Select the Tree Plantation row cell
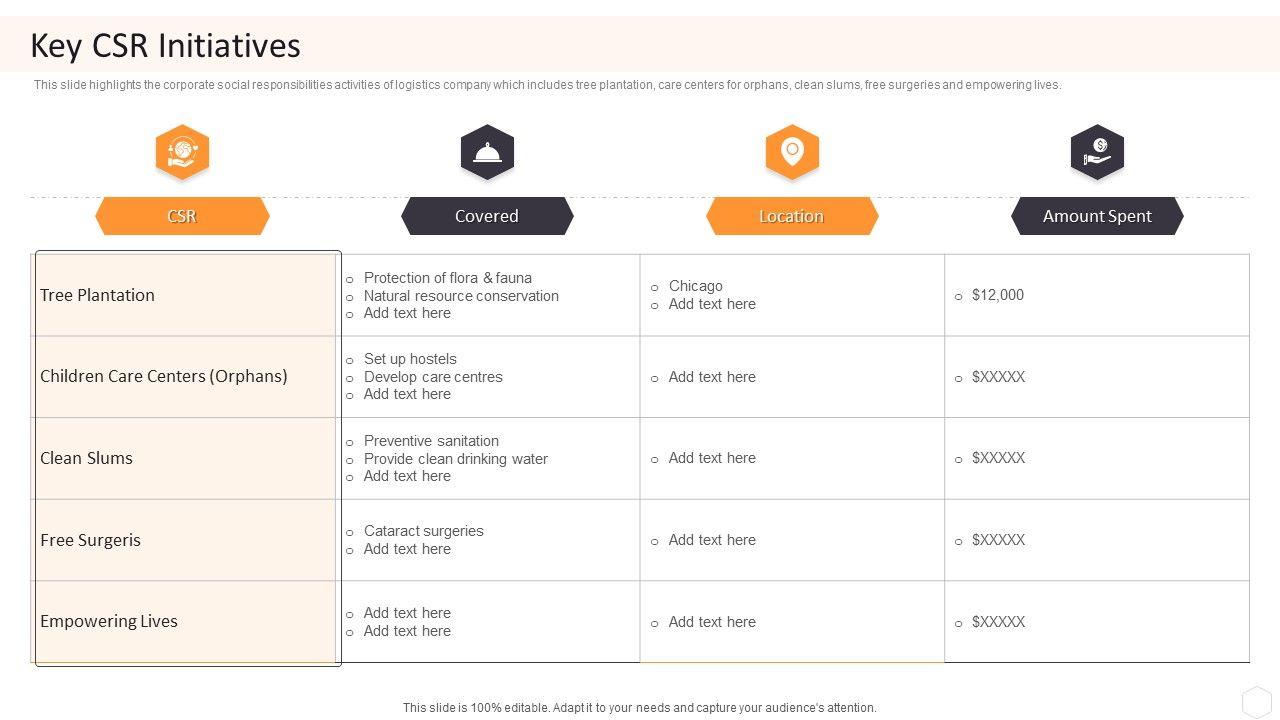The height and width of the screenshot is (720, 1280). (98, 295)
